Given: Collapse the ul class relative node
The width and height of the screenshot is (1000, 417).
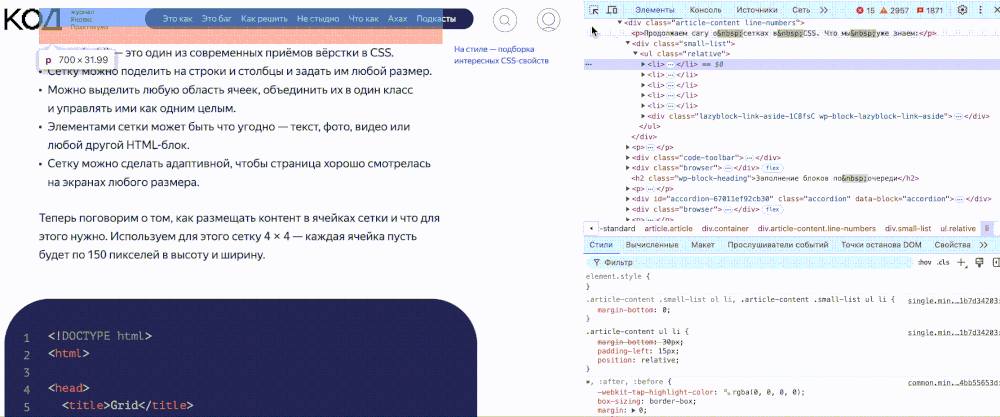Looking at the screenshot, I should click(x=636, y=54).
